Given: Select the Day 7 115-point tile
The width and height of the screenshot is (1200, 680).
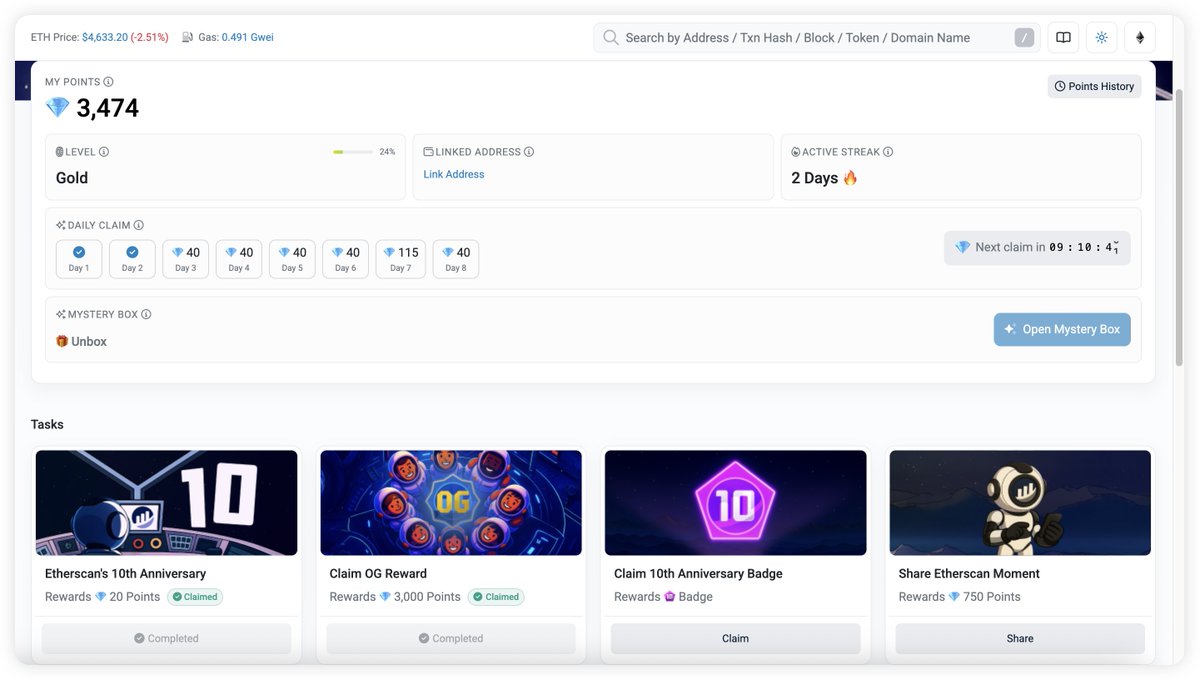Looking at the screenshot, I should (x=401, y=259).
